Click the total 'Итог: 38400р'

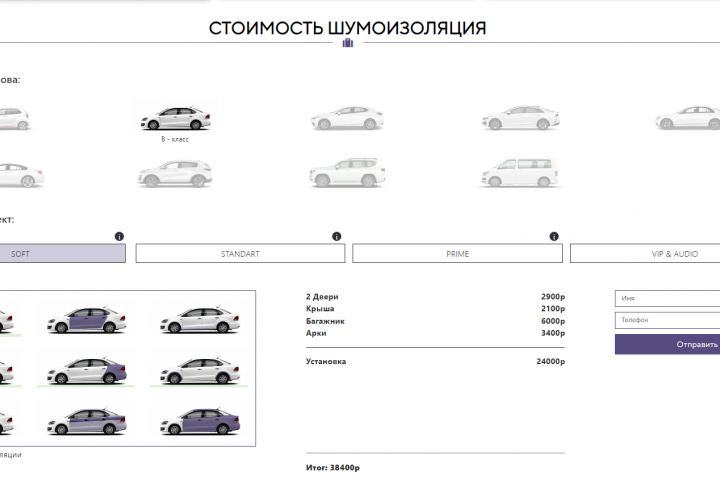pos(333,468)
